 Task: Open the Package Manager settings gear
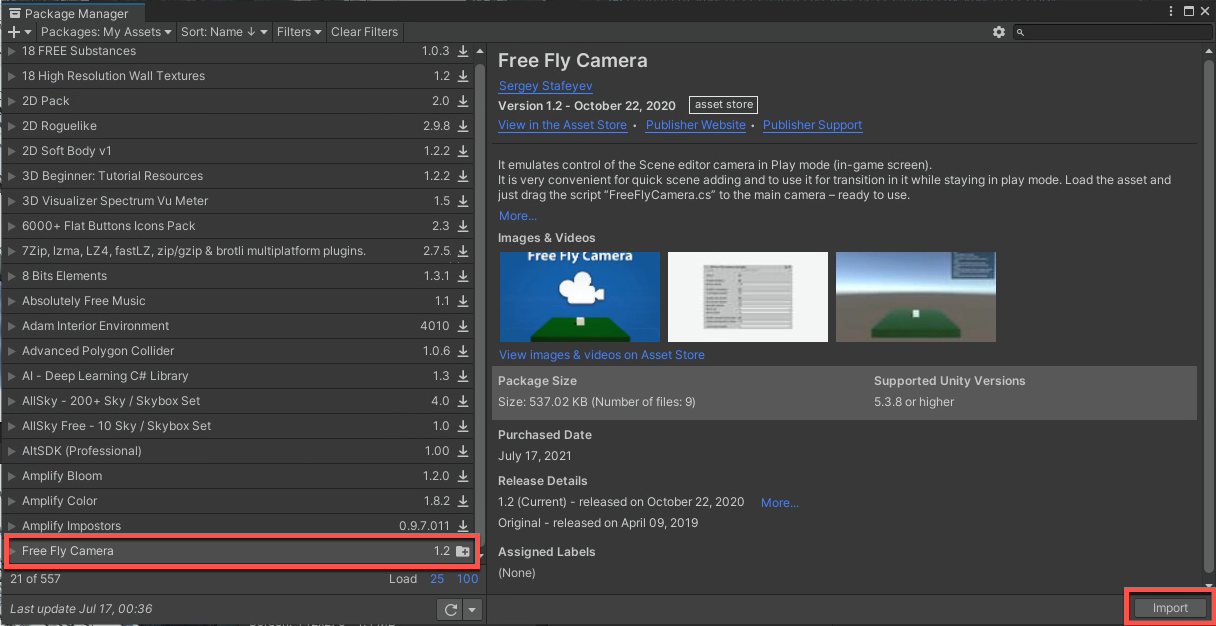[998, 31]
